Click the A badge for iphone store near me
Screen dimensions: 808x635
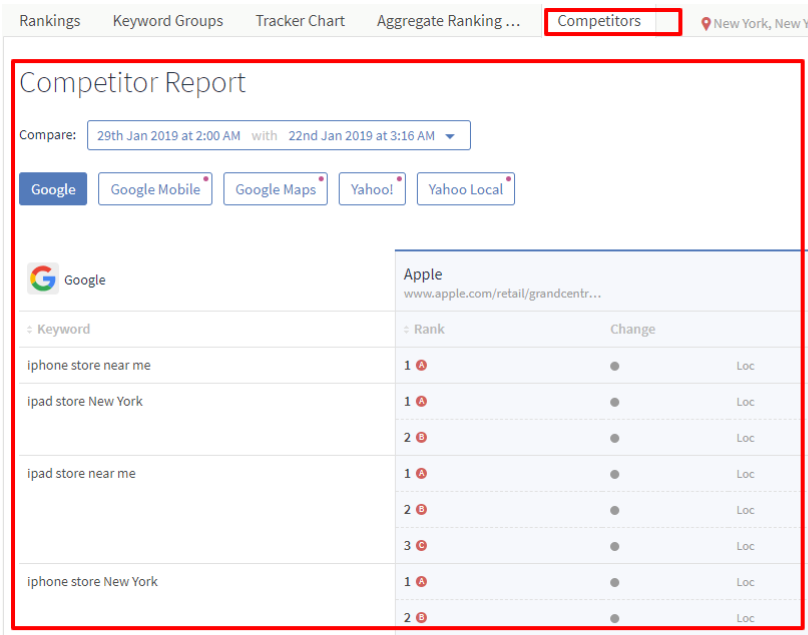[422, 365]
